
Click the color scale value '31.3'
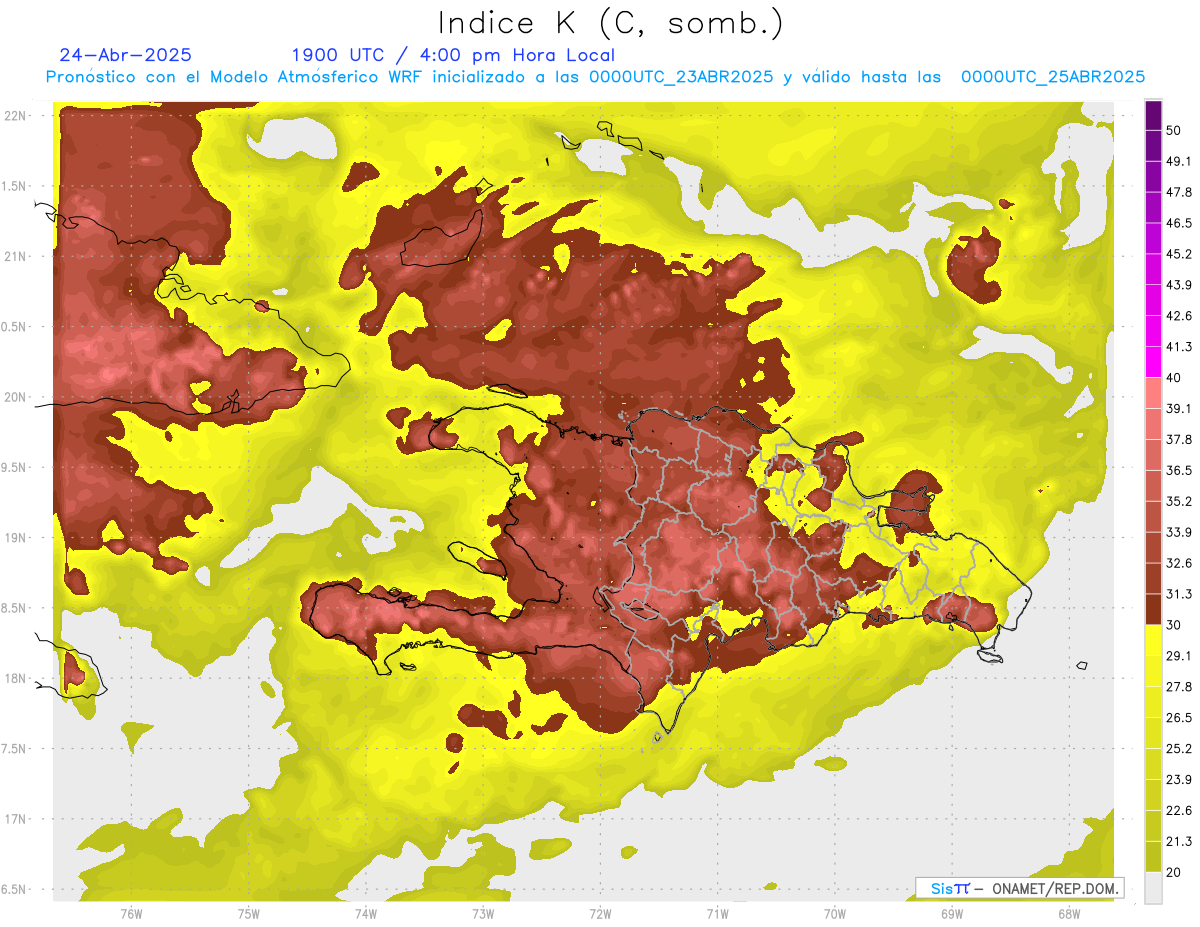pos(1179,594)
